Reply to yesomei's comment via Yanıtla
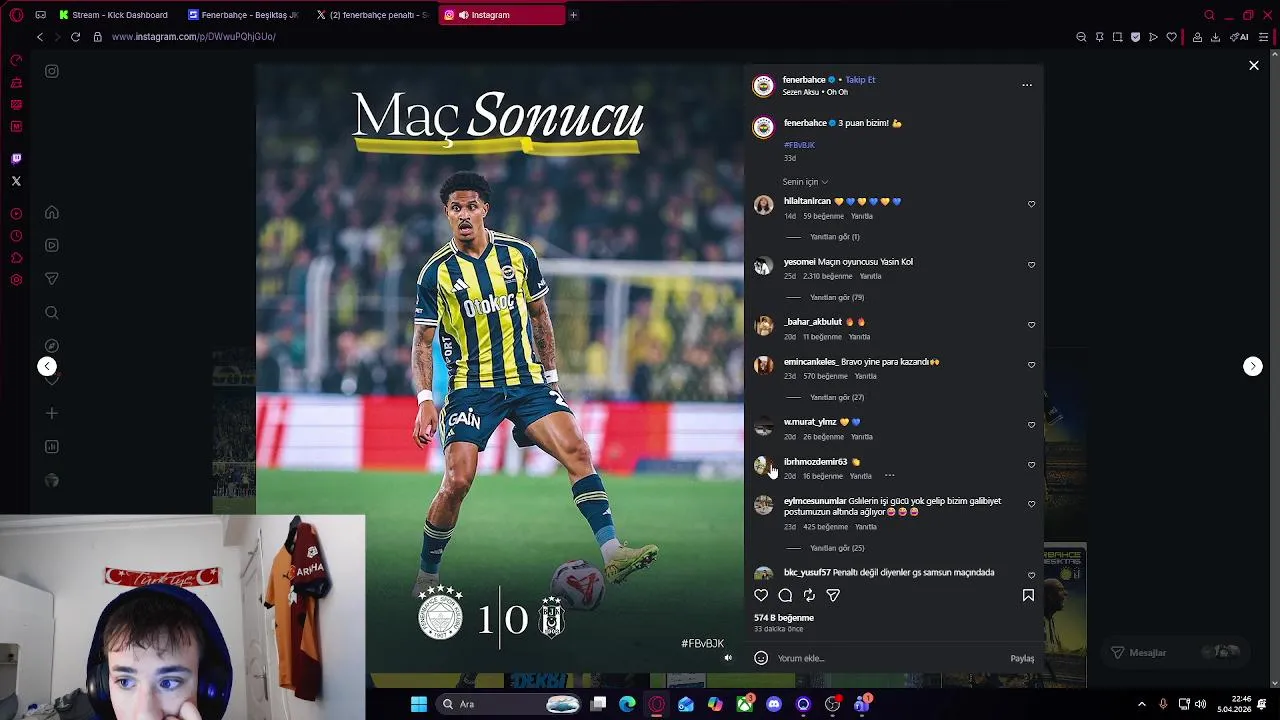 point(870,276)
